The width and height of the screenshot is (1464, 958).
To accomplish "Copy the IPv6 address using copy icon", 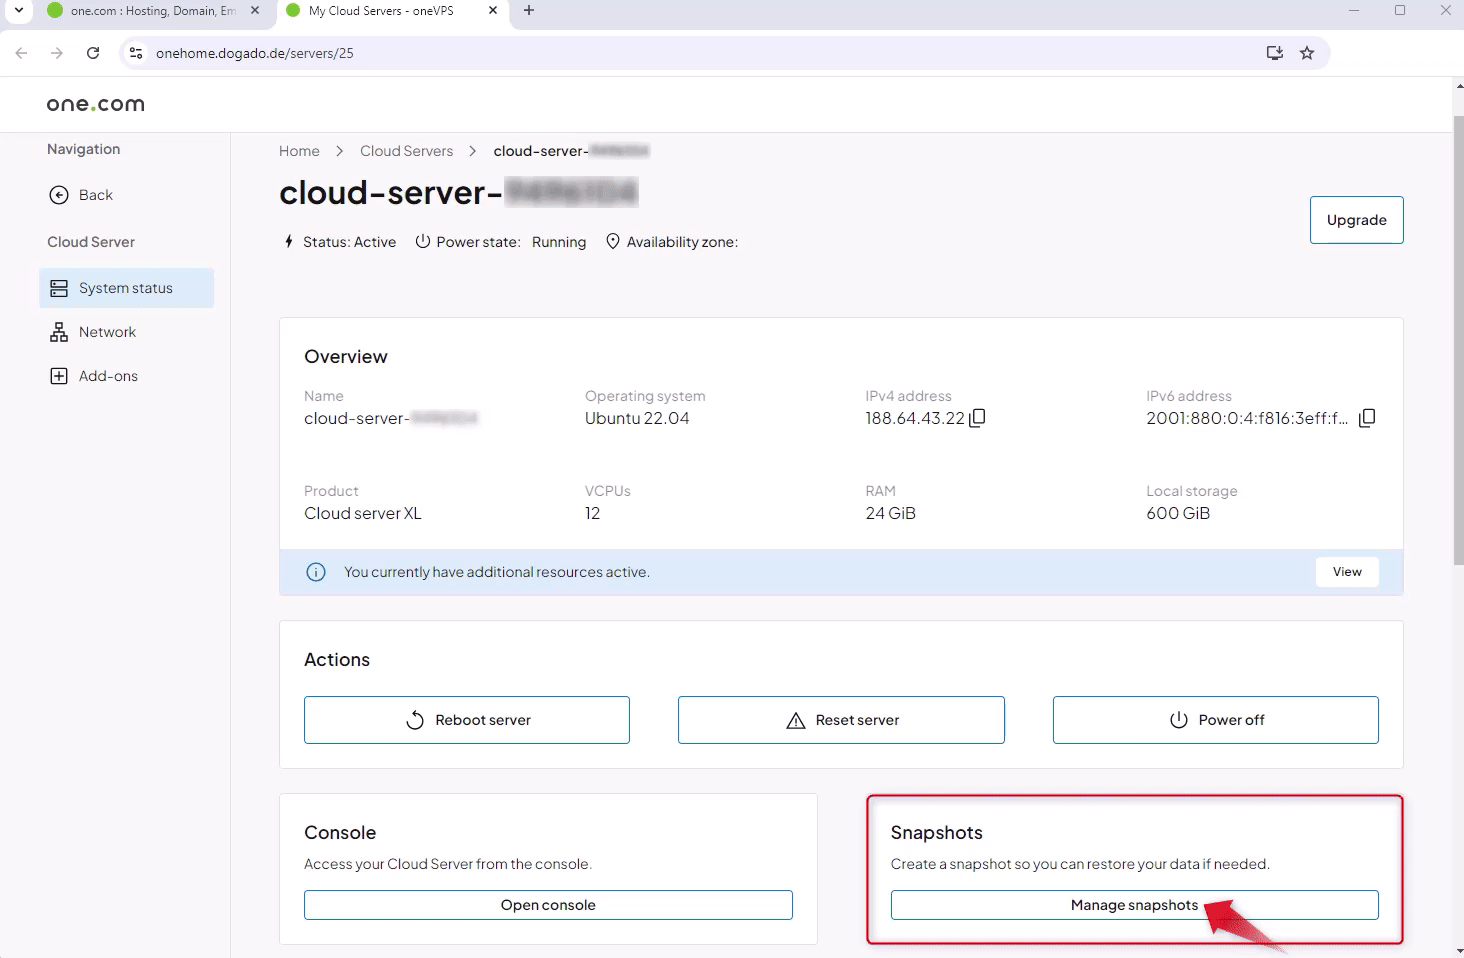I will (1367, 418).
